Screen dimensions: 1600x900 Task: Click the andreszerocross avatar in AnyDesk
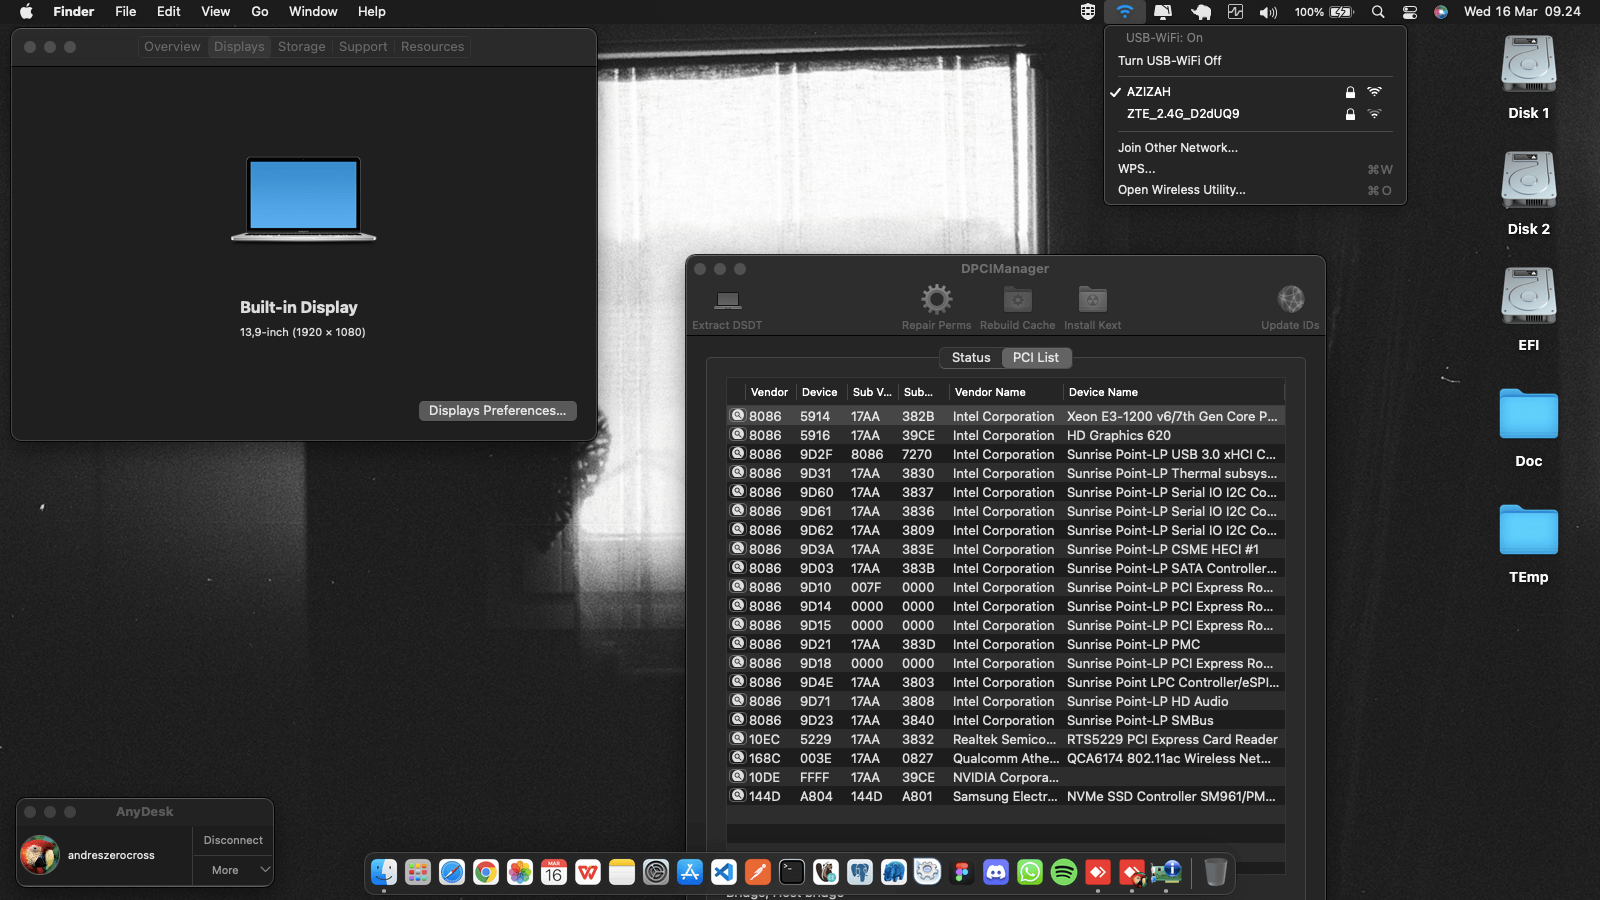click(40, 855)
